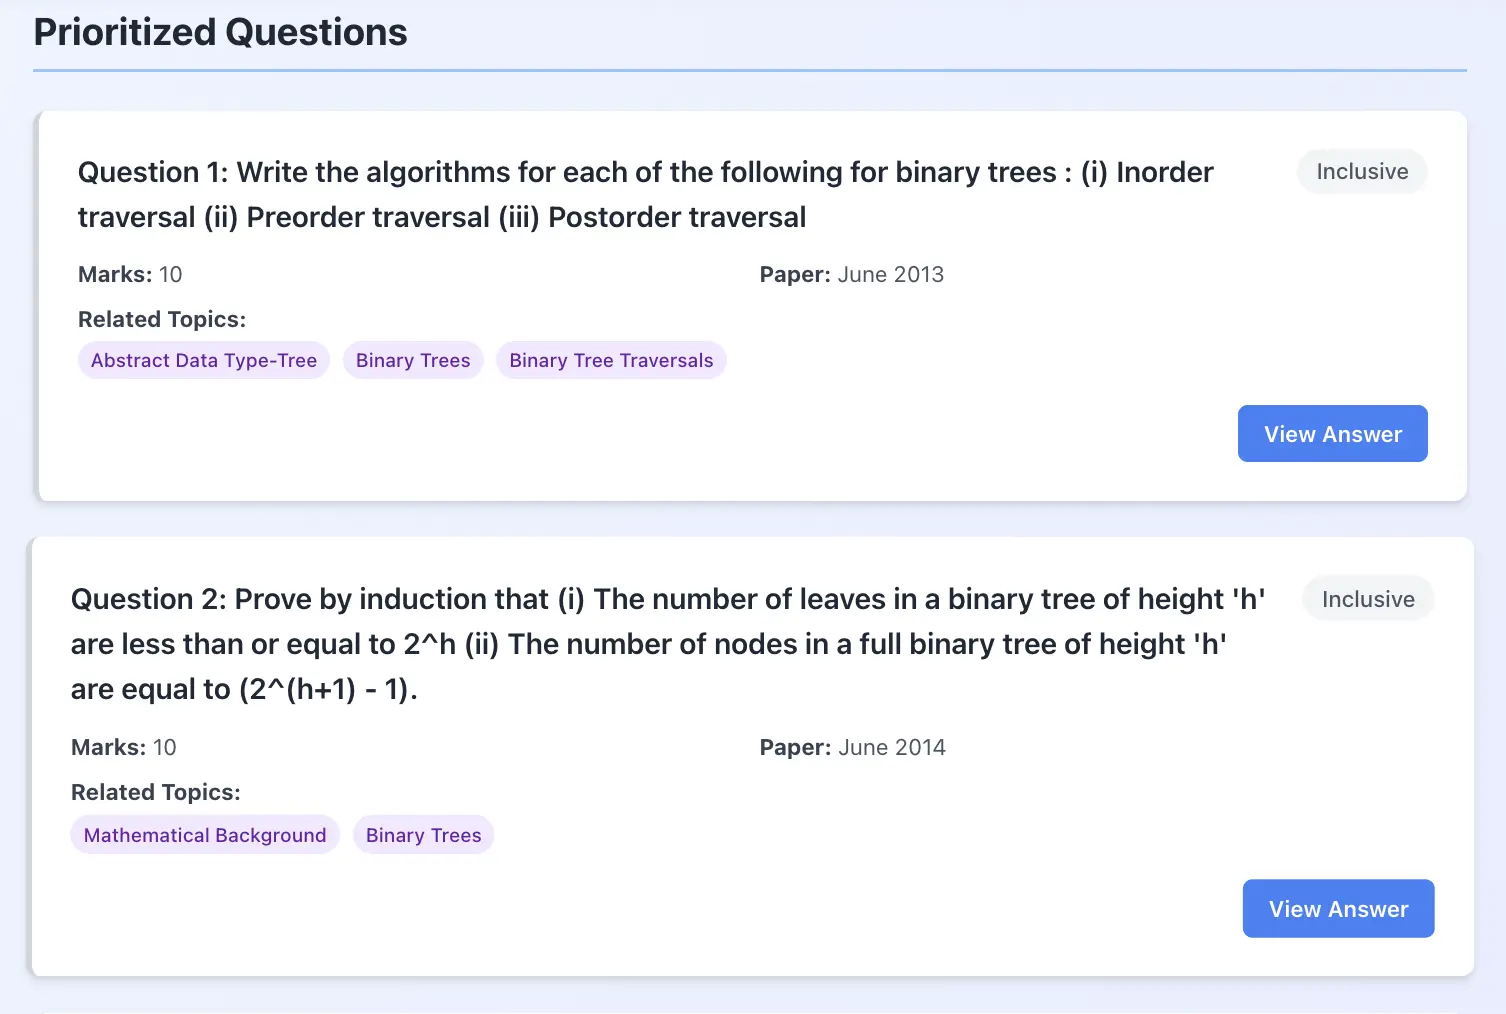Viewport: 1506px width, 1014px height.
Task: Click the Marks: 10 text in Question 1
Action: 130,274
